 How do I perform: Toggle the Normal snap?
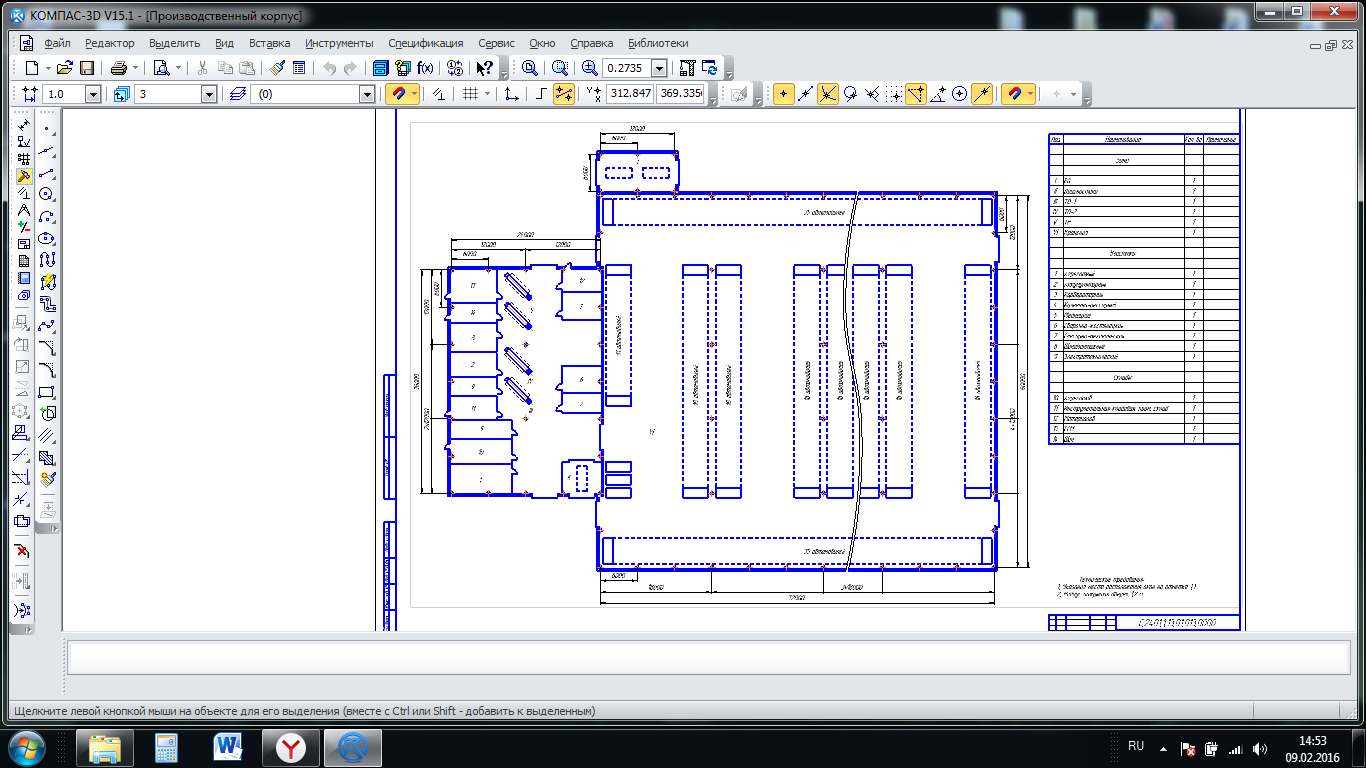872,94
